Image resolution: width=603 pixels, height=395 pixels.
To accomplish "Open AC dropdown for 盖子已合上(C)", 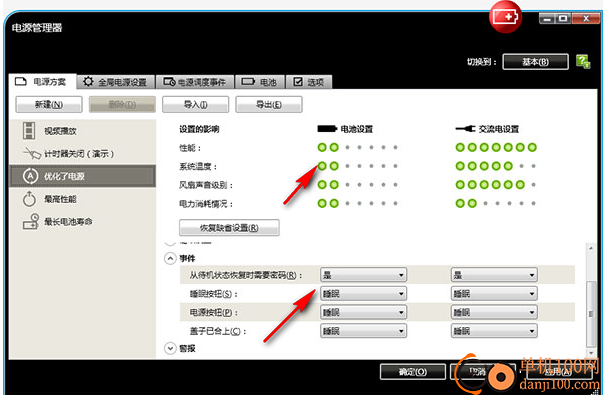I will (x=494, y=331).
